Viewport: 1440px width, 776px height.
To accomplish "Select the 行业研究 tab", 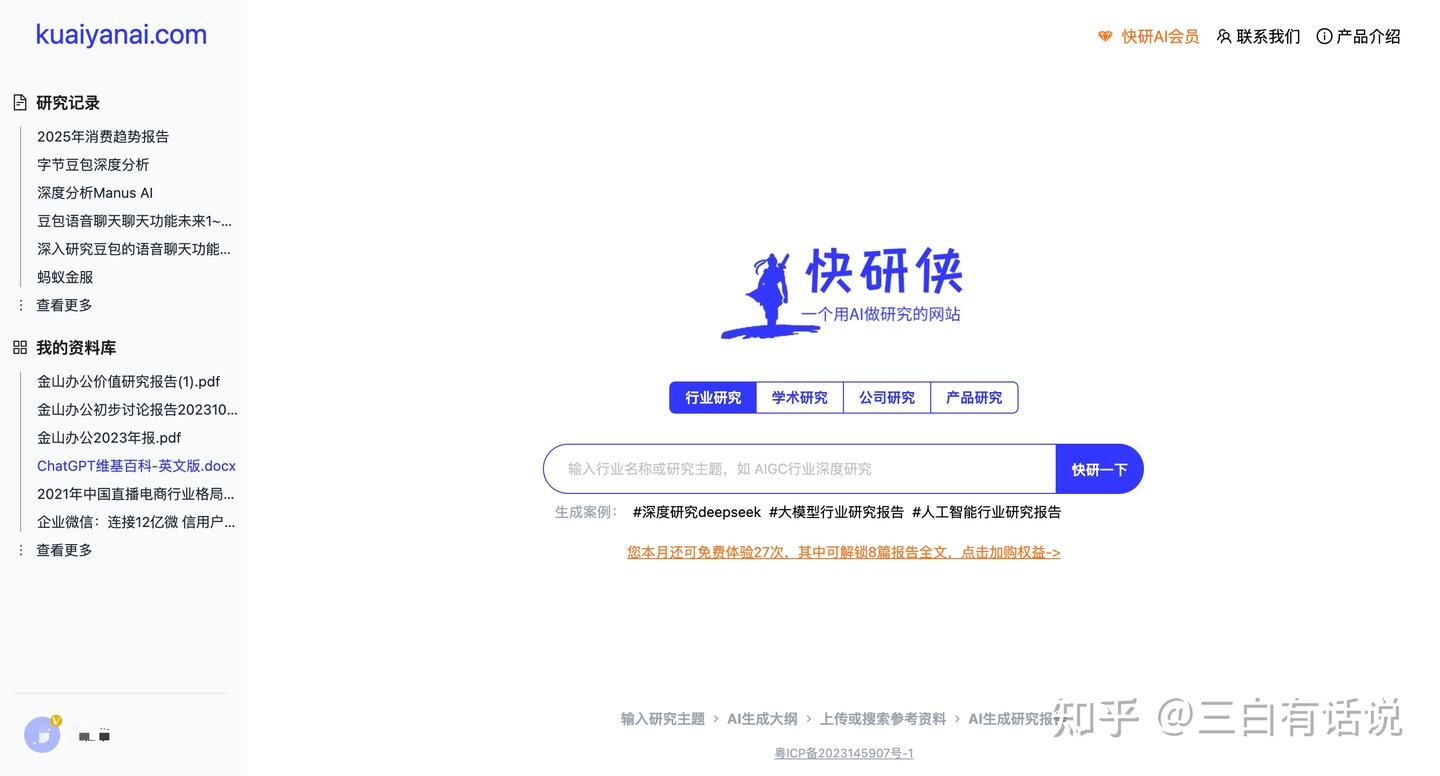I will coord(713,397).
